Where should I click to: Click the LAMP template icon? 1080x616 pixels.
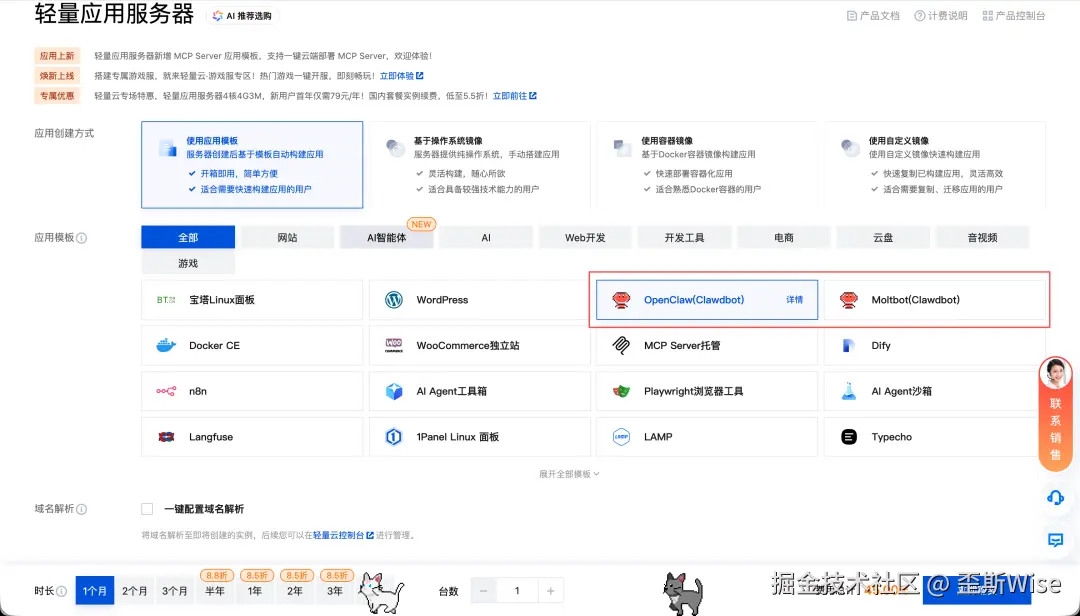621,437
